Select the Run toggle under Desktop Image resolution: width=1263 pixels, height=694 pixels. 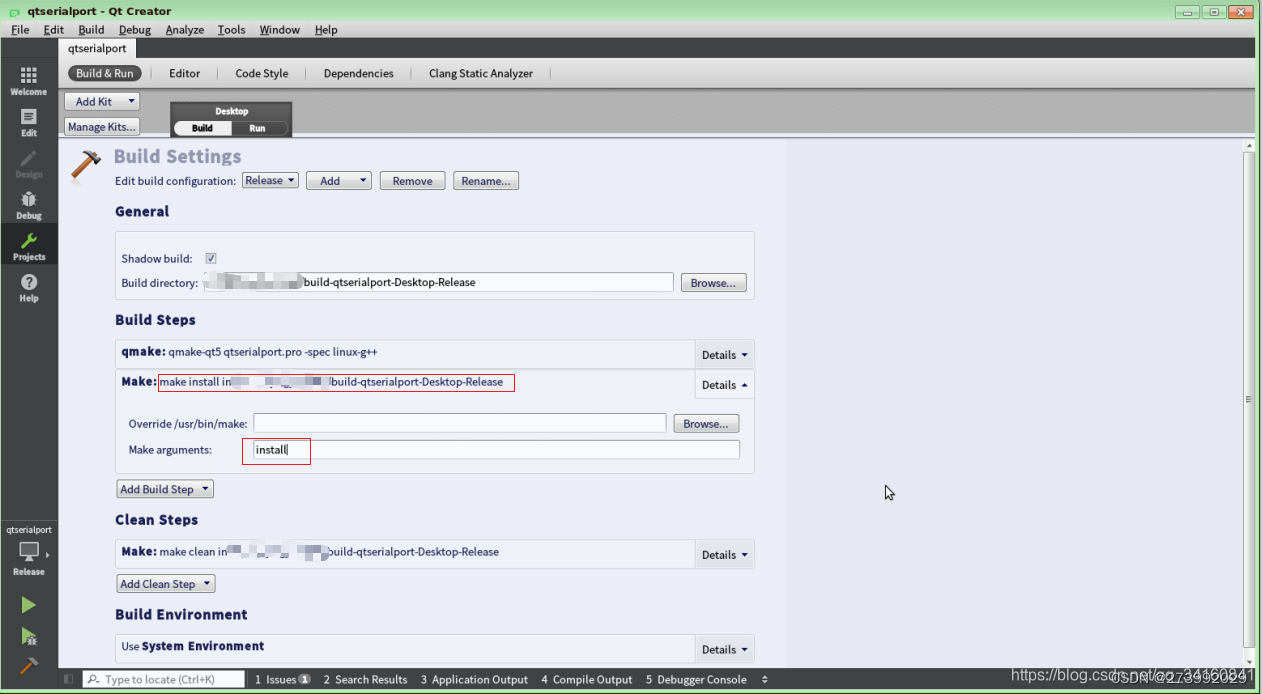tap(258, 128)
